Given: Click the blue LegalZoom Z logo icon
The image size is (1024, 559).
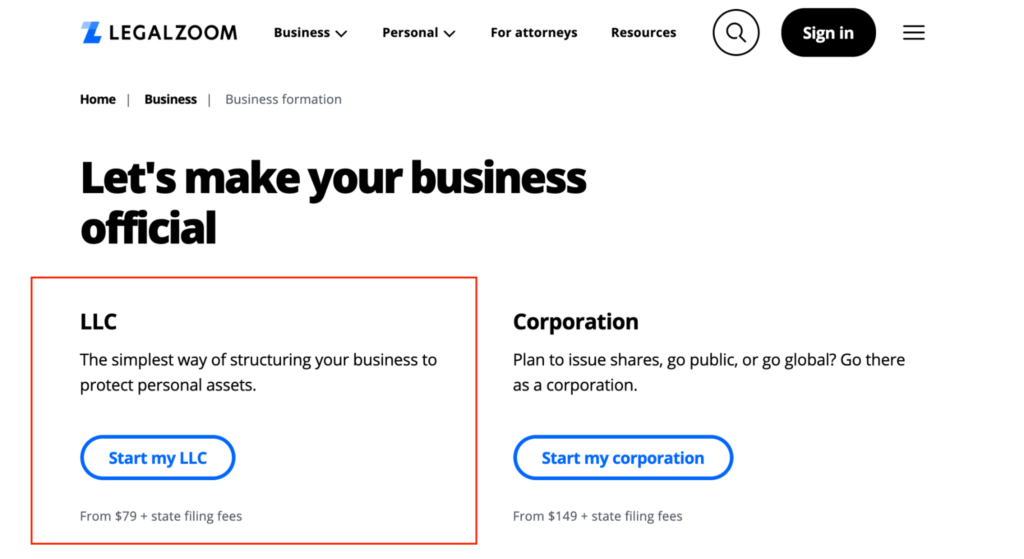Looking at the screenshot, I should (x=91, y=33).
